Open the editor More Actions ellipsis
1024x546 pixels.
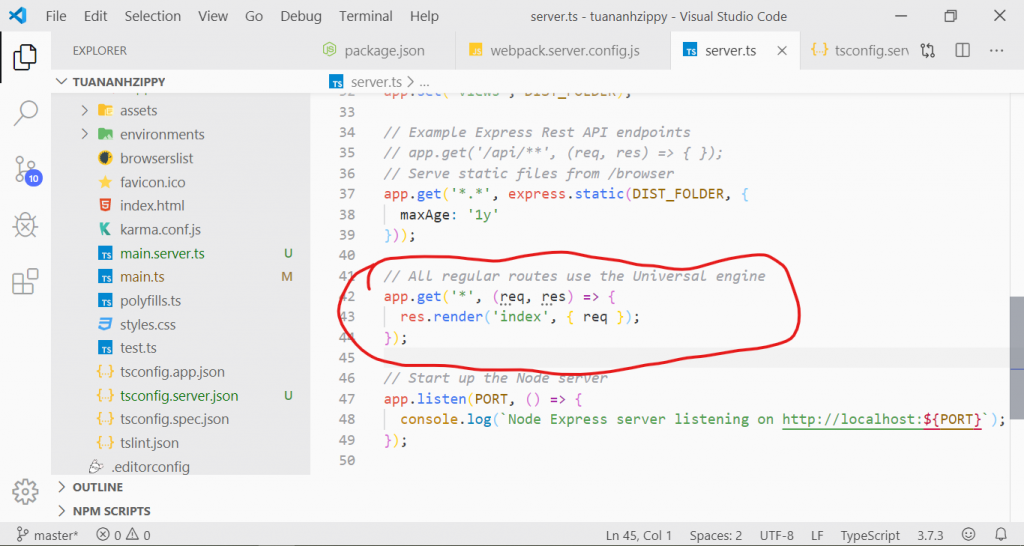coord(996,50)
